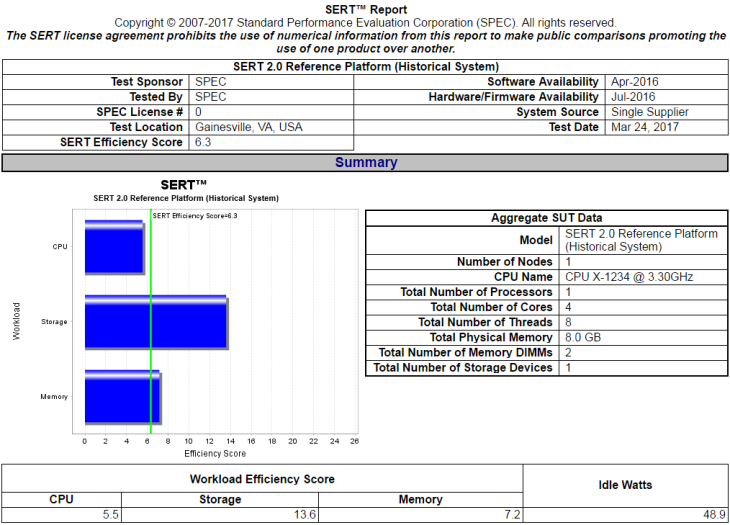
Task: Click the Number of Nodes label
Action: (x=505, y=262)
